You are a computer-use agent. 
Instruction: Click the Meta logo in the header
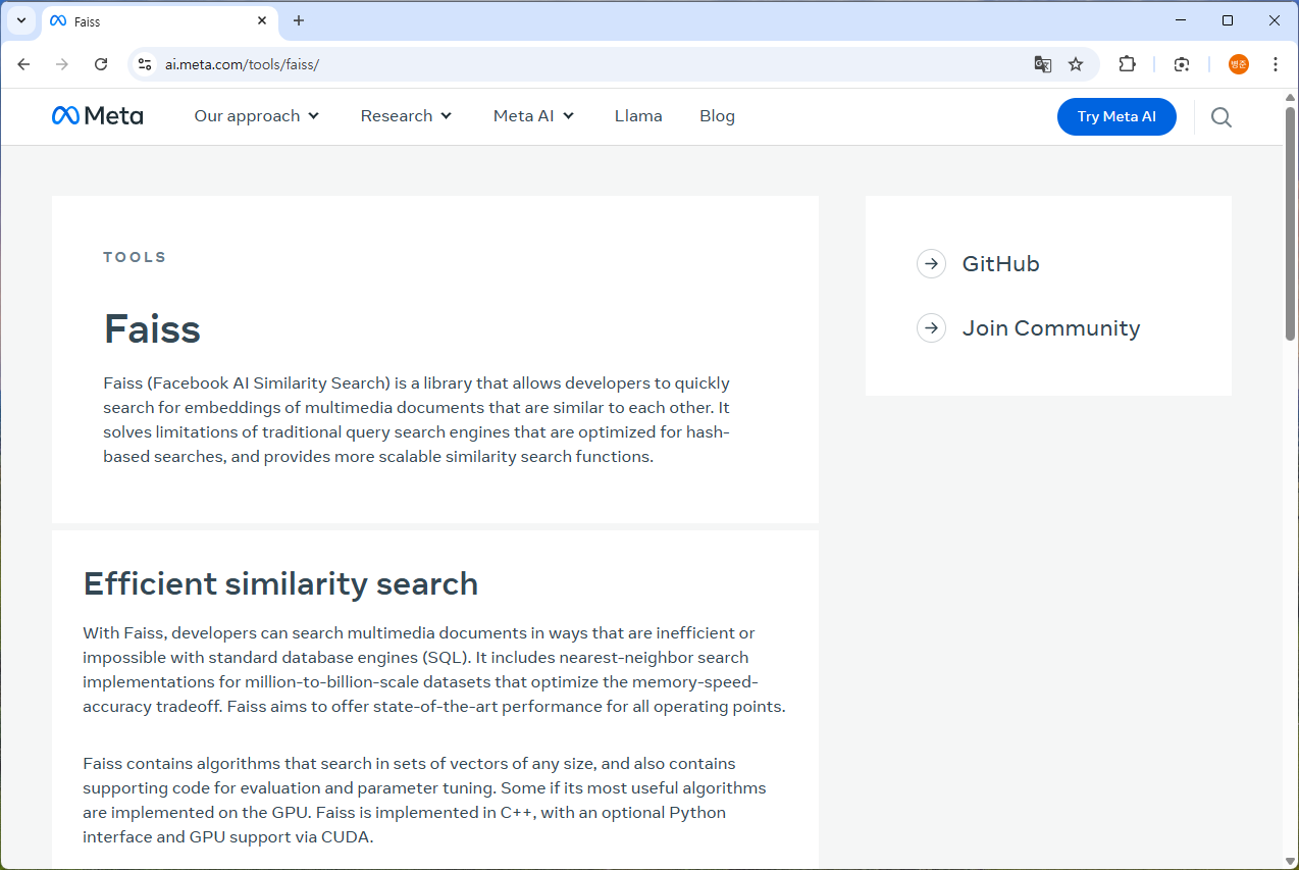(x=97, y=116)
